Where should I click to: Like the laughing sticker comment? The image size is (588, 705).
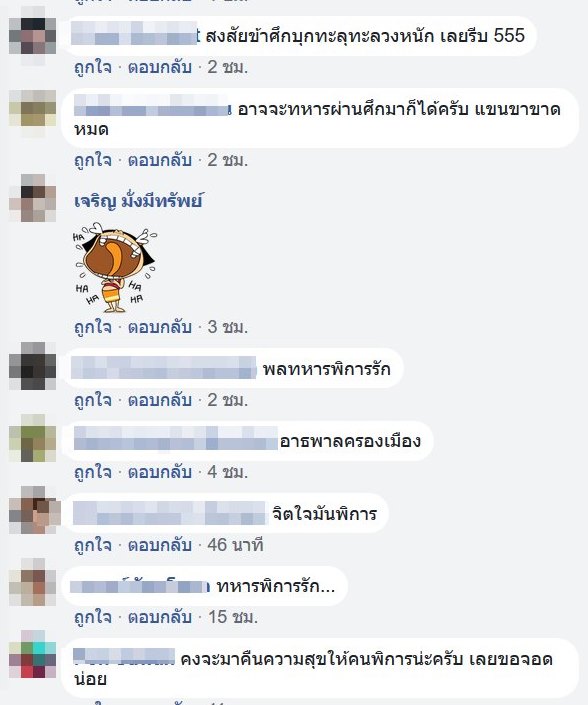click(x=93, y=327)
